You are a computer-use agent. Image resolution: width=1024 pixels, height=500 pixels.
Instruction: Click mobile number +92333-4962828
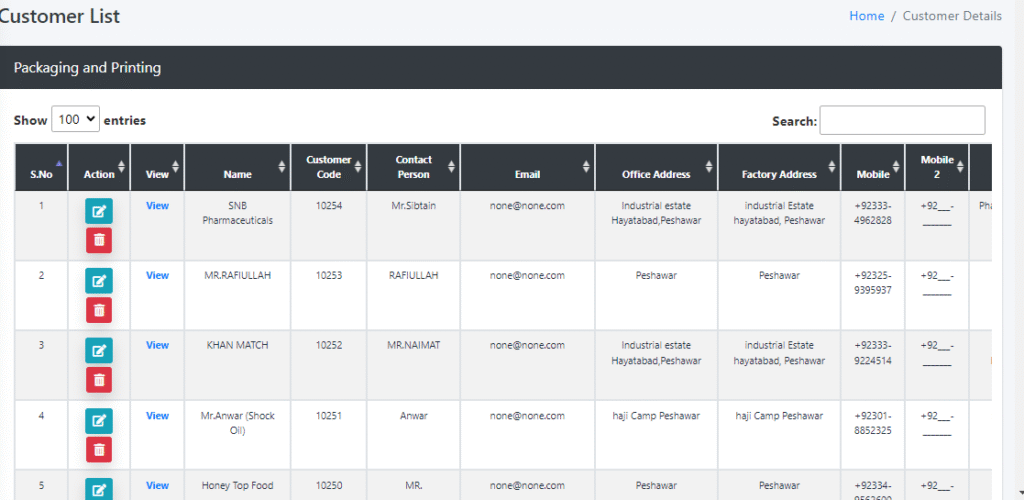tap(873, 213)
